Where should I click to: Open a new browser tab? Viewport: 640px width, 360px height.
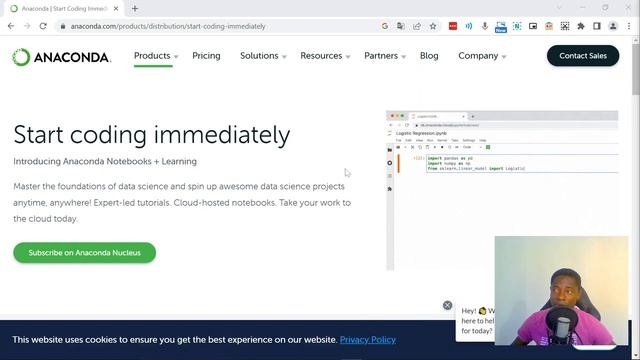(135, 9)
